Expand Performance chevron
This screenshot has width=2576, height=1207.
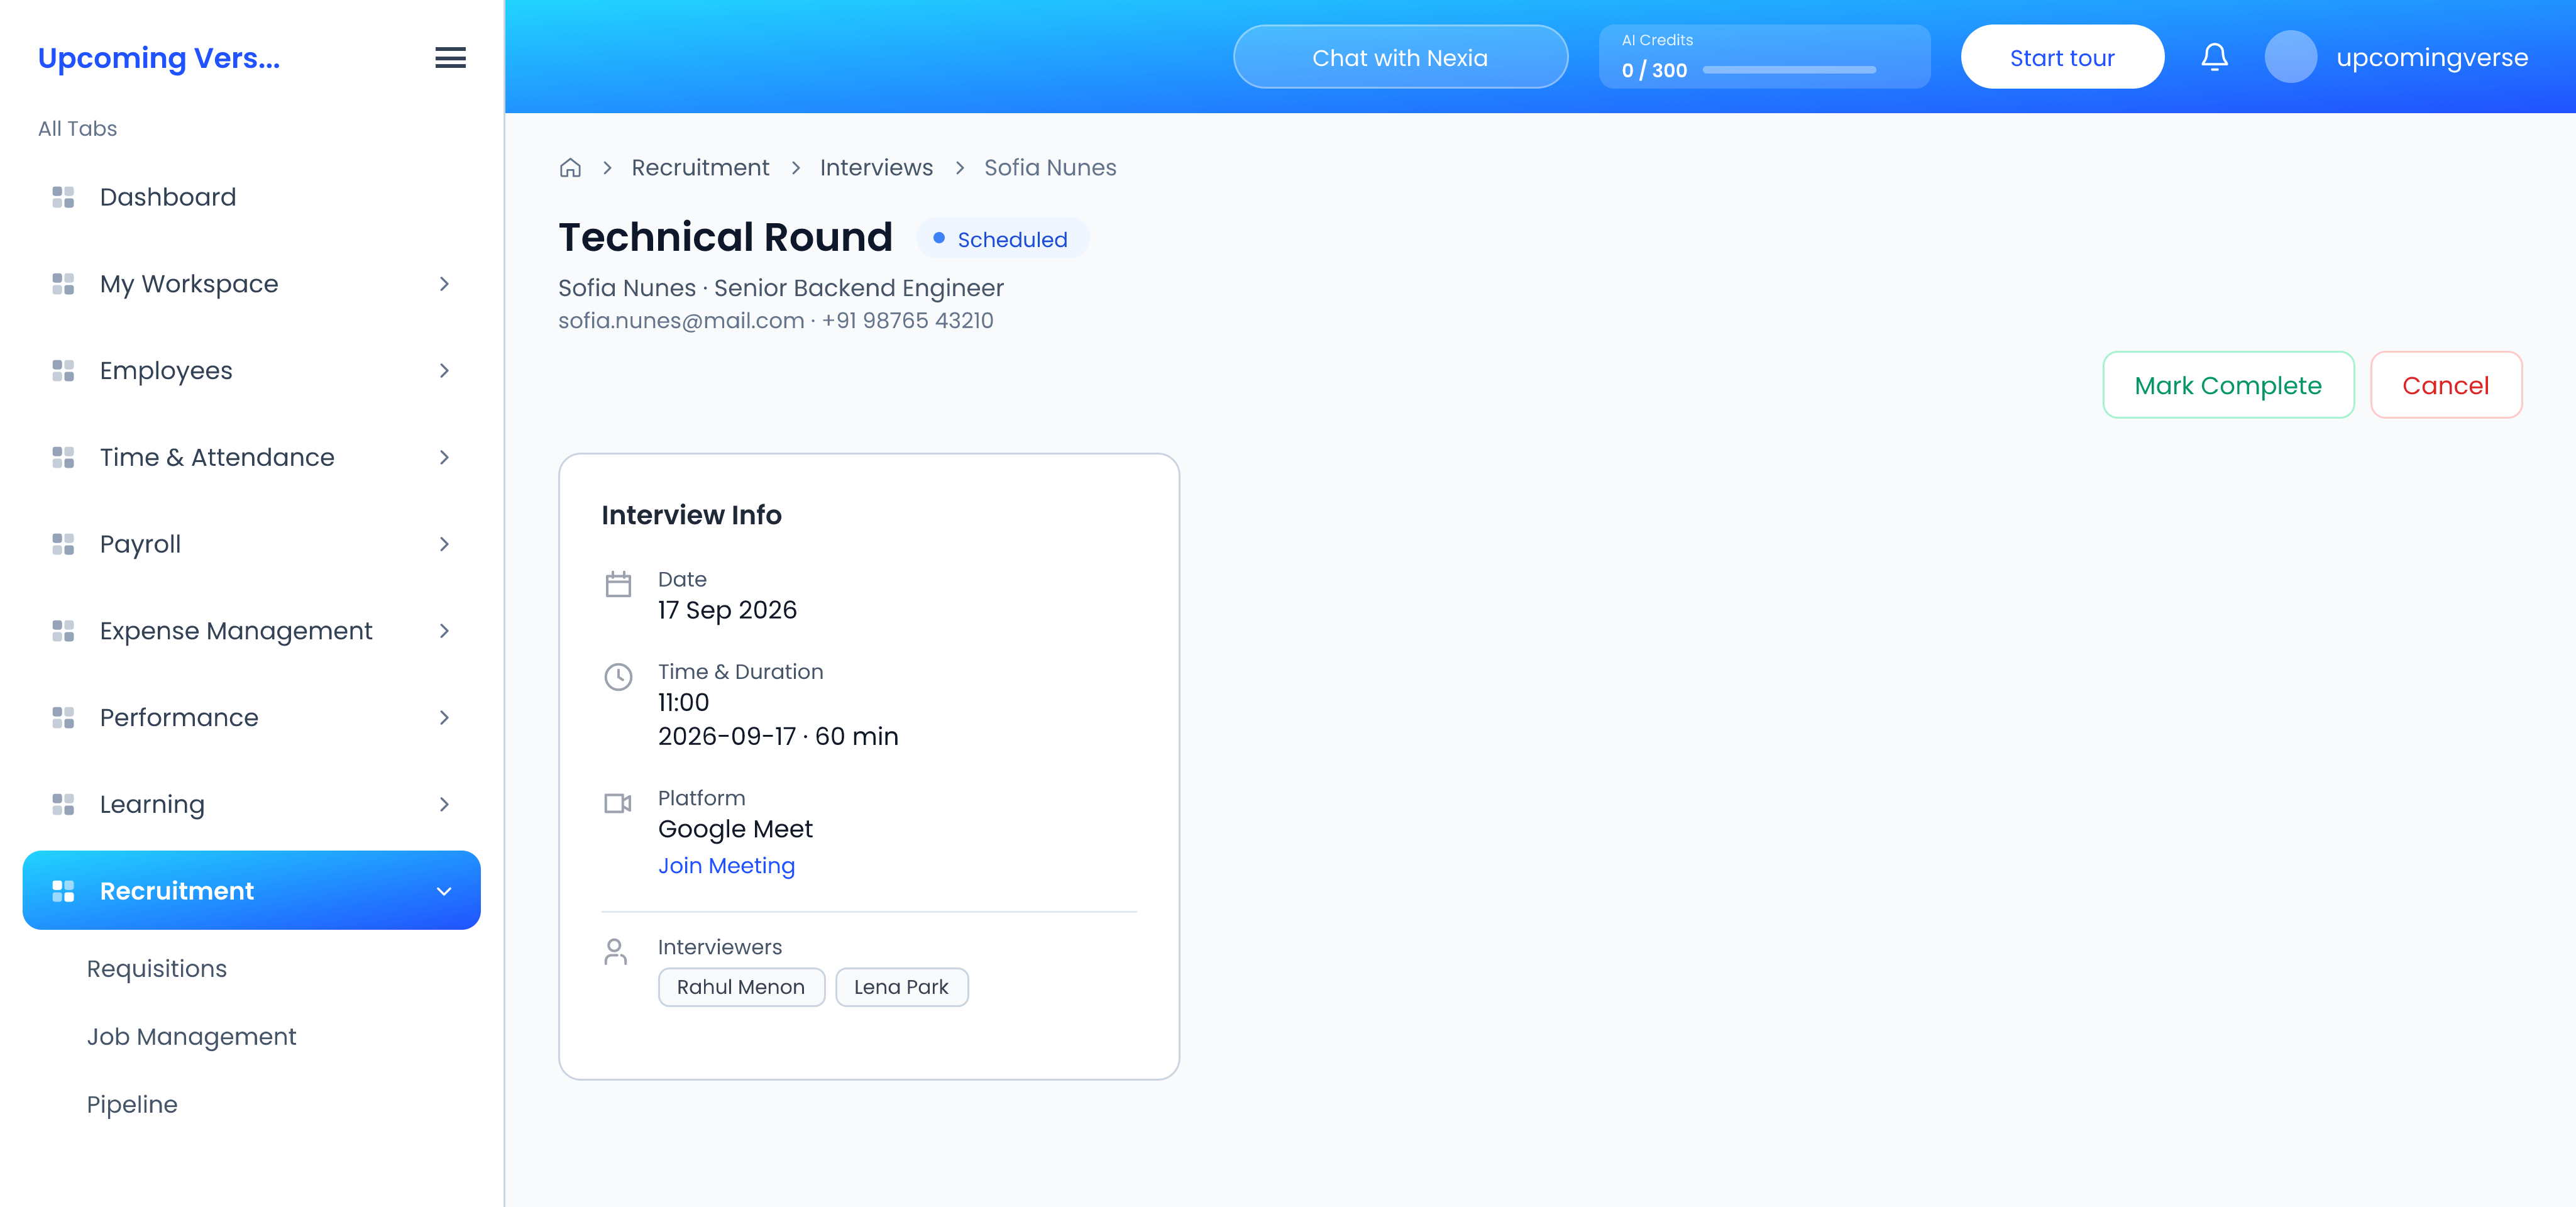[x=444, y=718]
